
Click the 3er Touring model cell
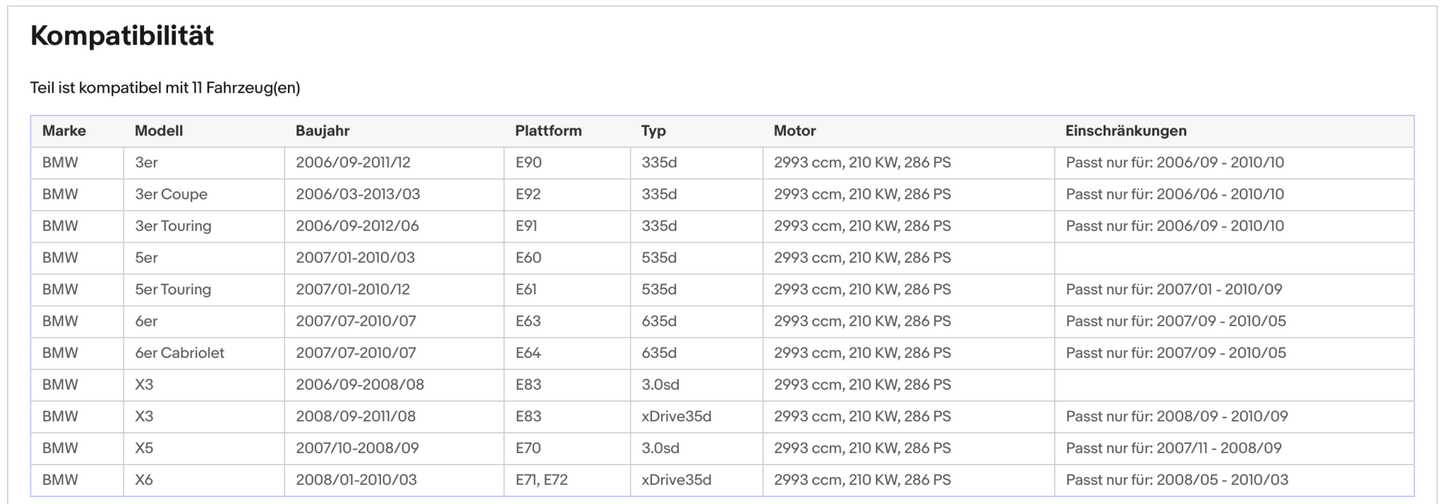173,226
